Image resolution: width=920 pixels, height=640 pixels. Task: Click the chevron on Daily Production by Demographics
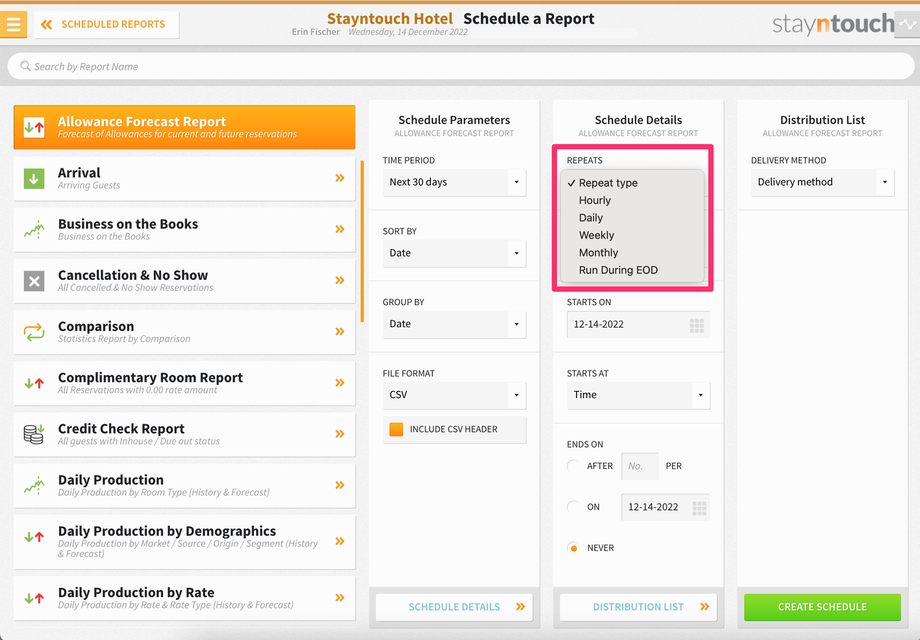340,541
